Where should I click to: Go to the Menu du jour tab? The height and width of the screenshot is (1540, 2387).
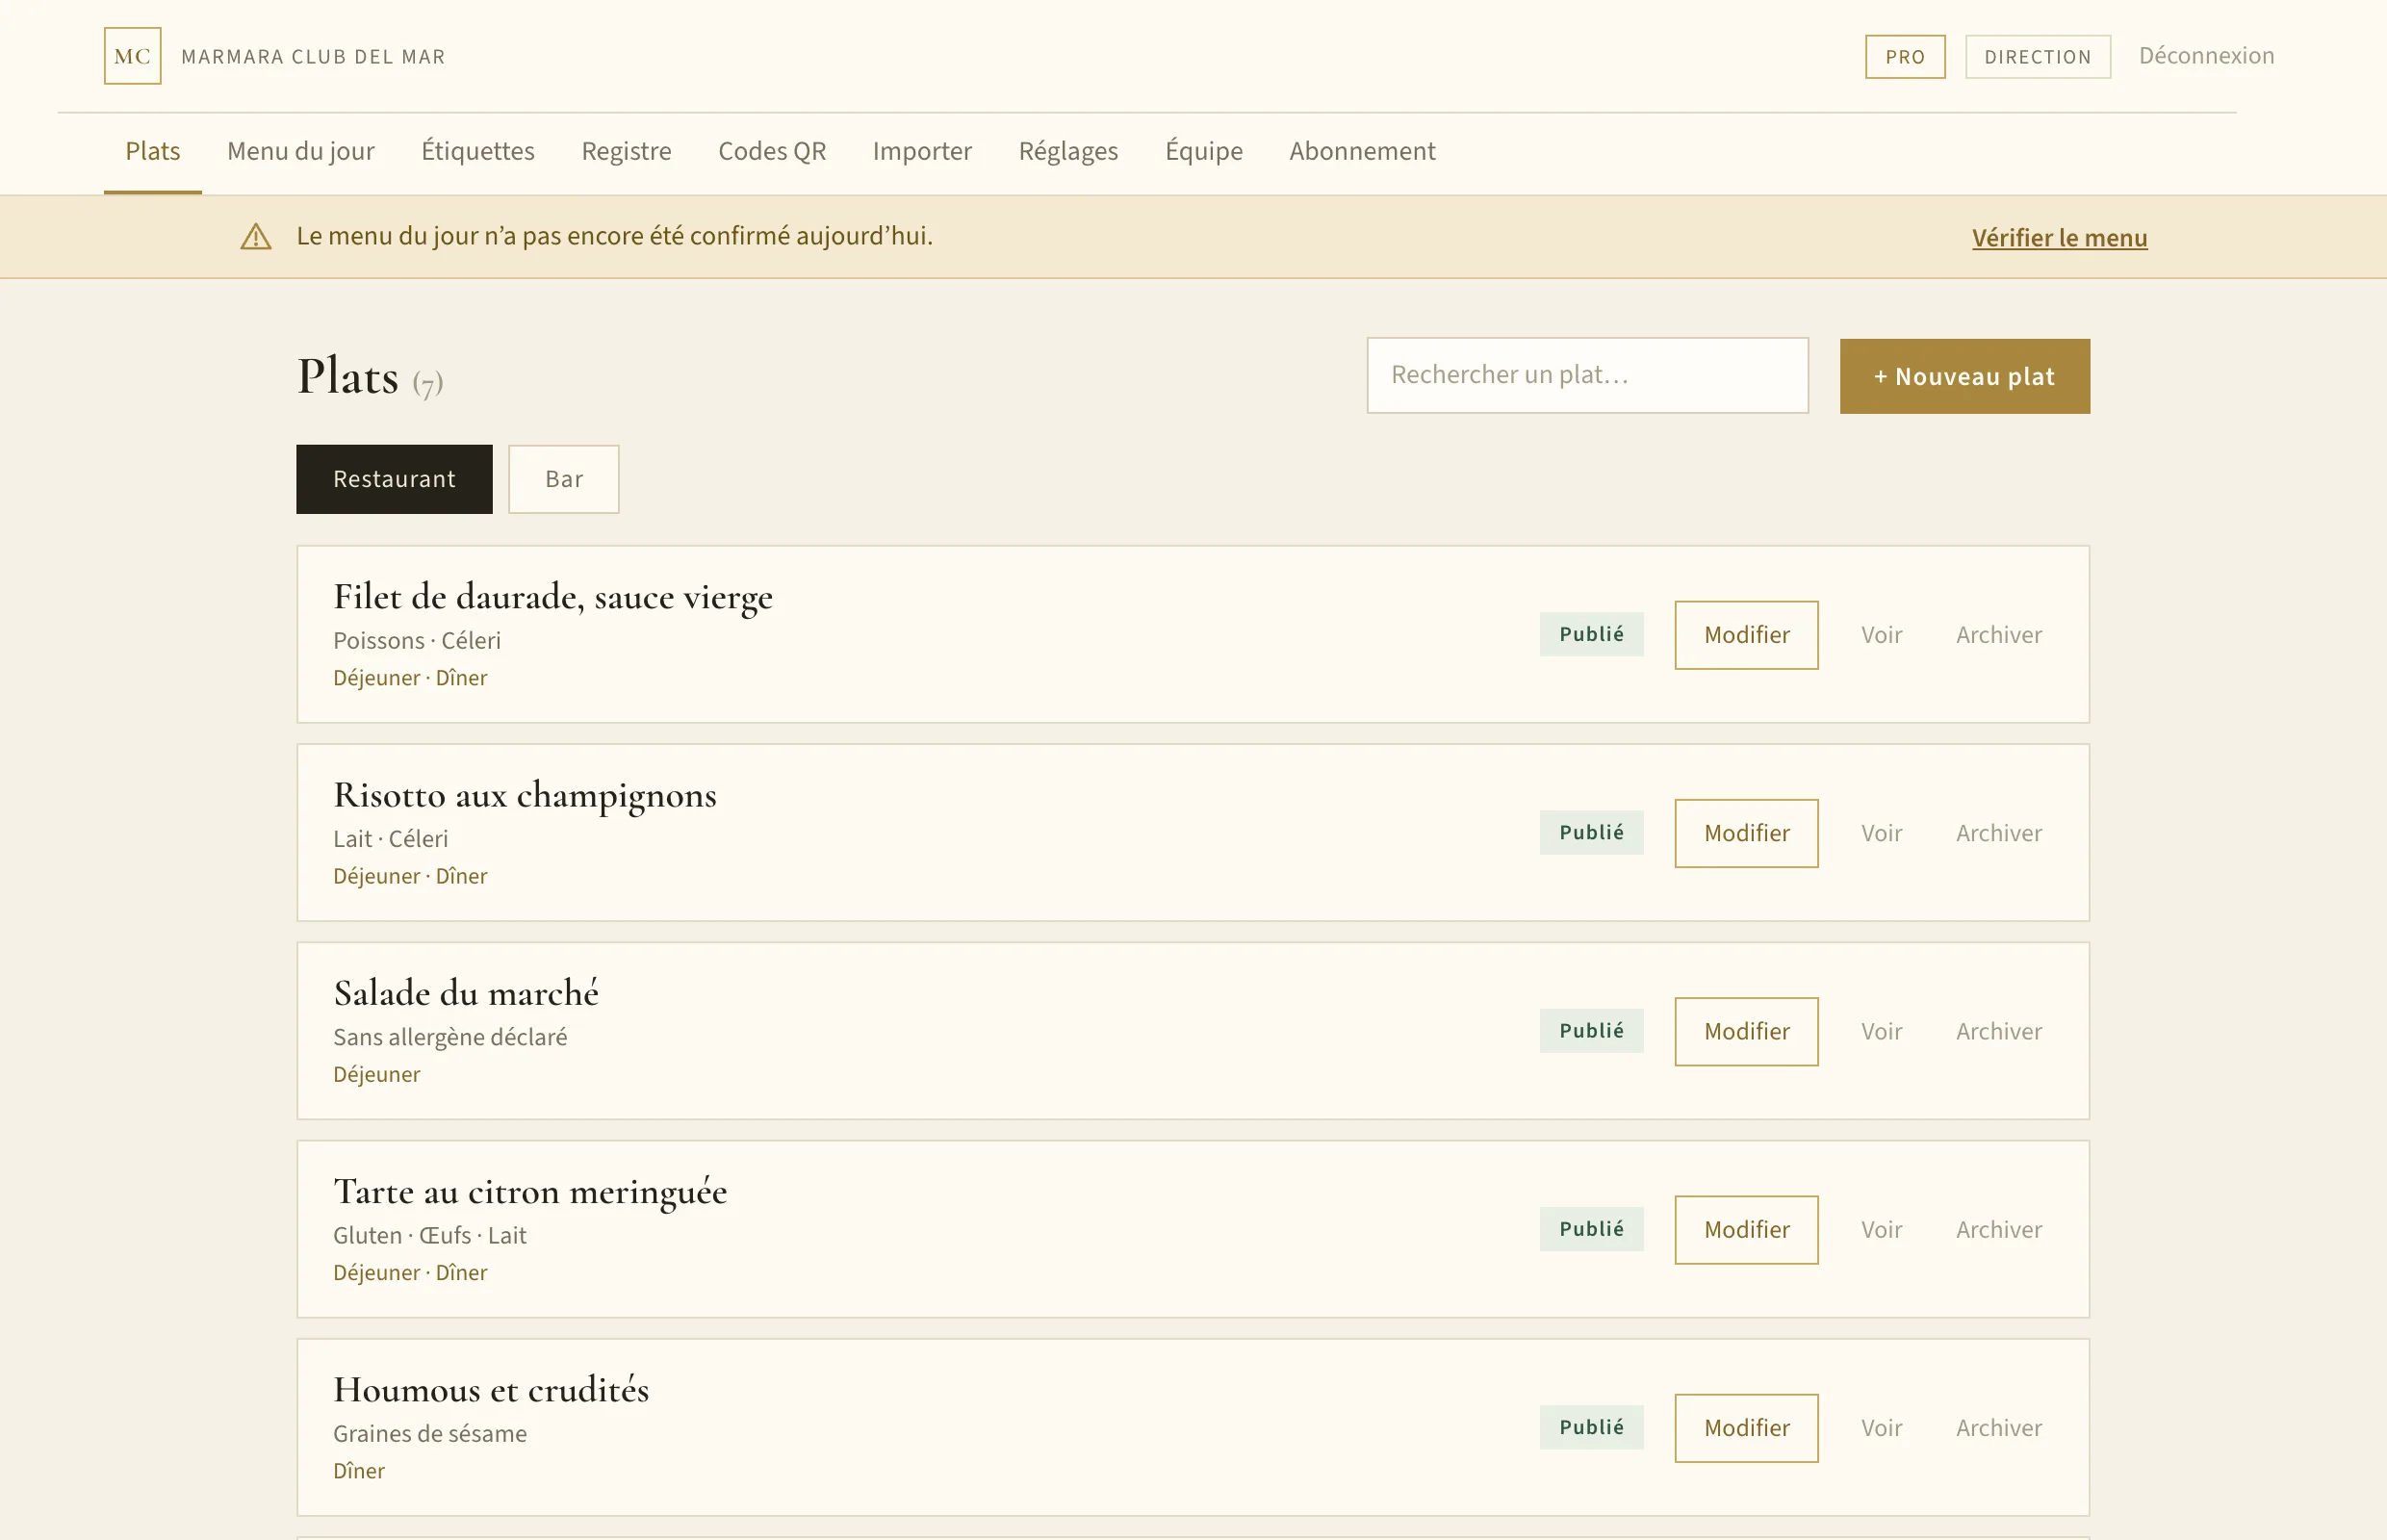click(301, 151)
